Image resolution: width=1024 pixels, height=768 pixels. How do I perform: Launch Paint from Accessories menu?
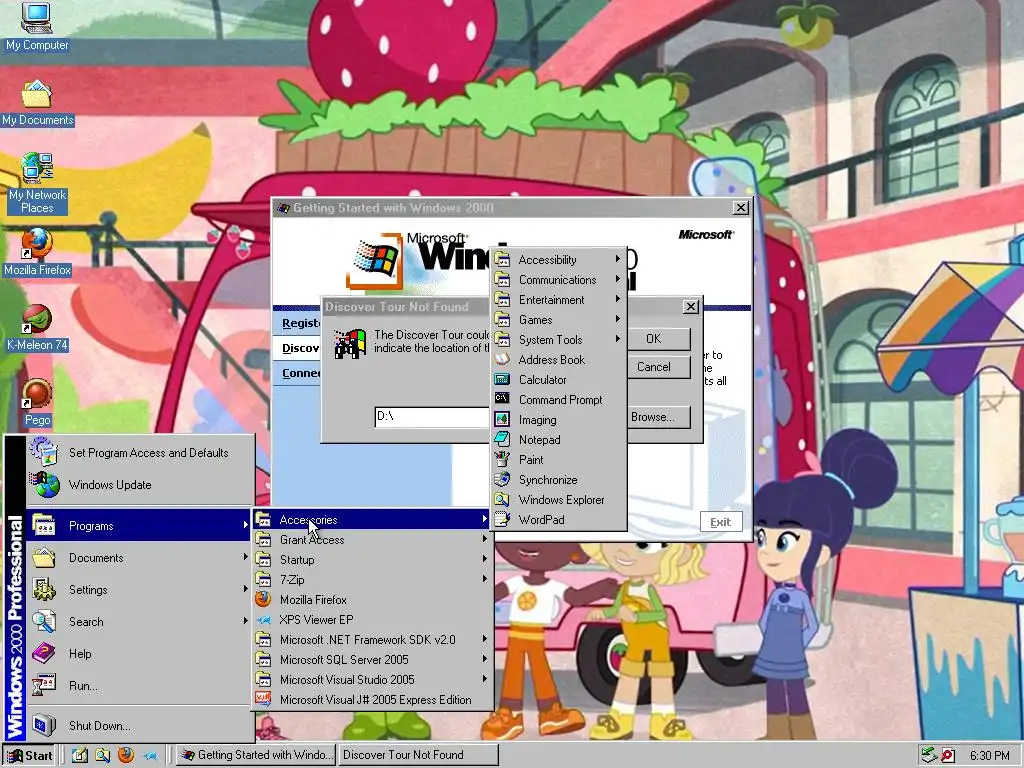[x=558, y=460]
